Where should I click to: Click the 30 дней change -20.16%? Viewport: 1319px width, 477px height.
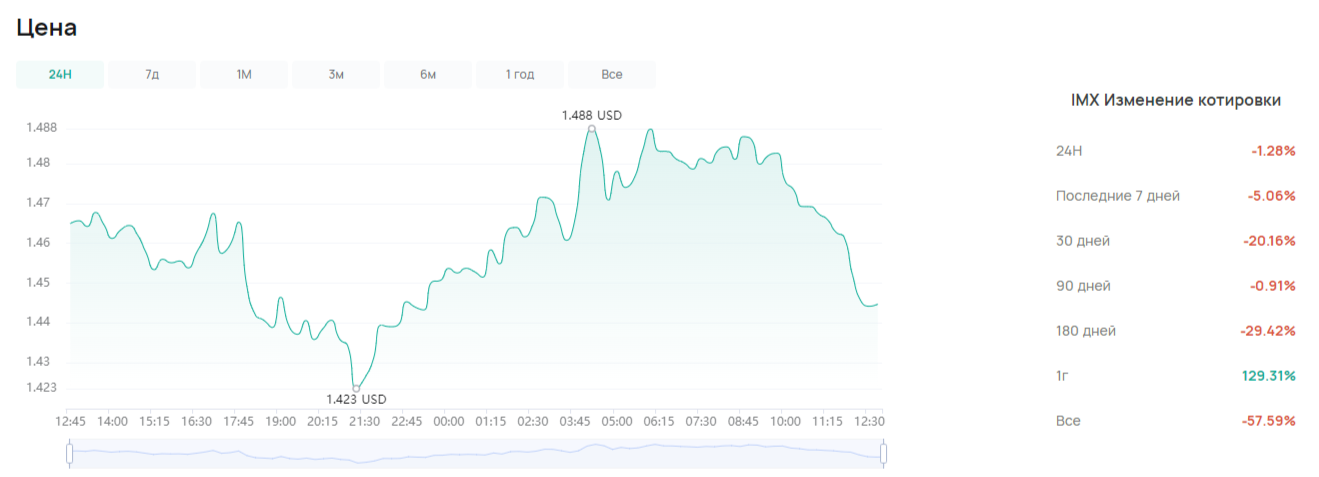pos(1268,241)
